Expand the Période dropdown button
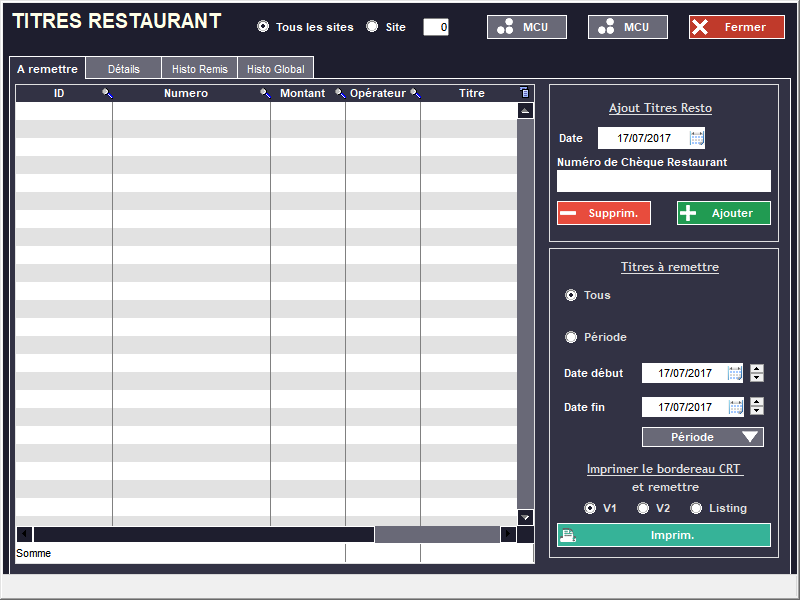The image size is (800, 600). 702,437
